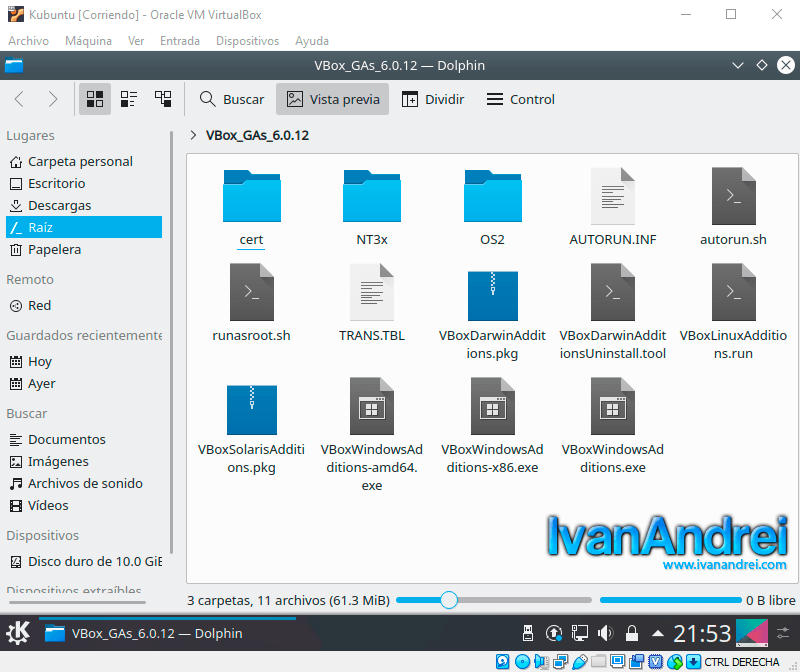This screenshot has height=672, width=800.
Task: Expand hidden system tray icons arrow
Action: point(658,634)
